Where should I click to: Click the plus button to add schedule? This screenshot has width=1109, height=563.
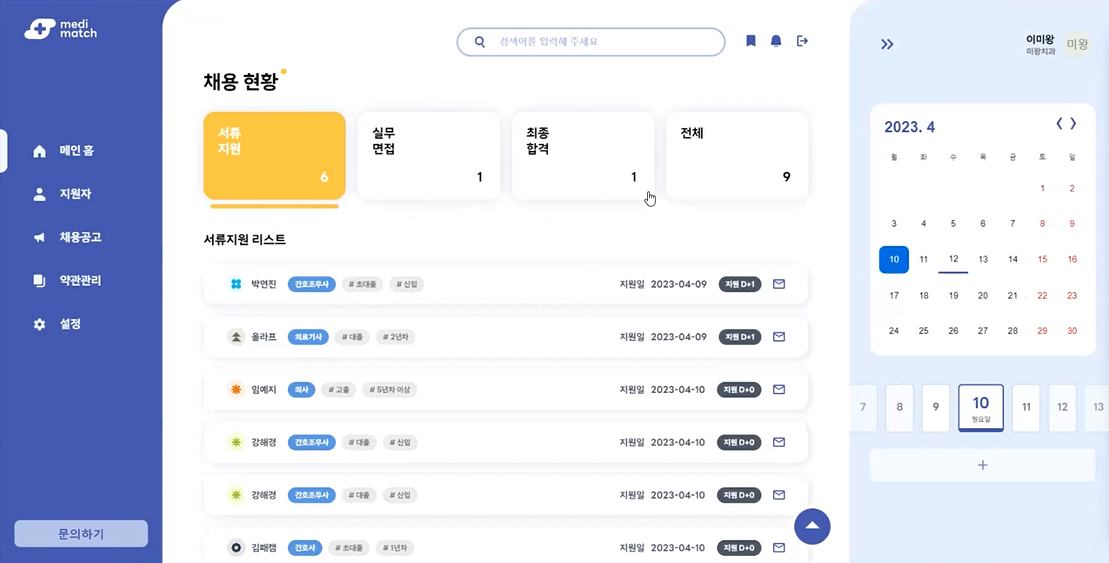pos(982,465)
